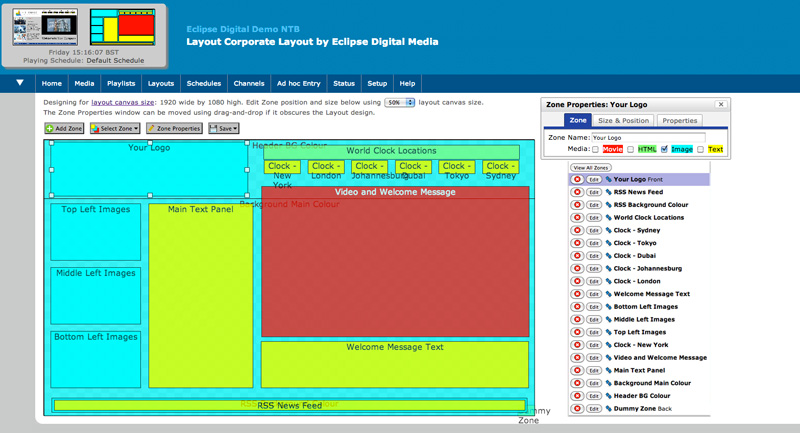Open Ad hoc Entry menu

tap(298, 84)
